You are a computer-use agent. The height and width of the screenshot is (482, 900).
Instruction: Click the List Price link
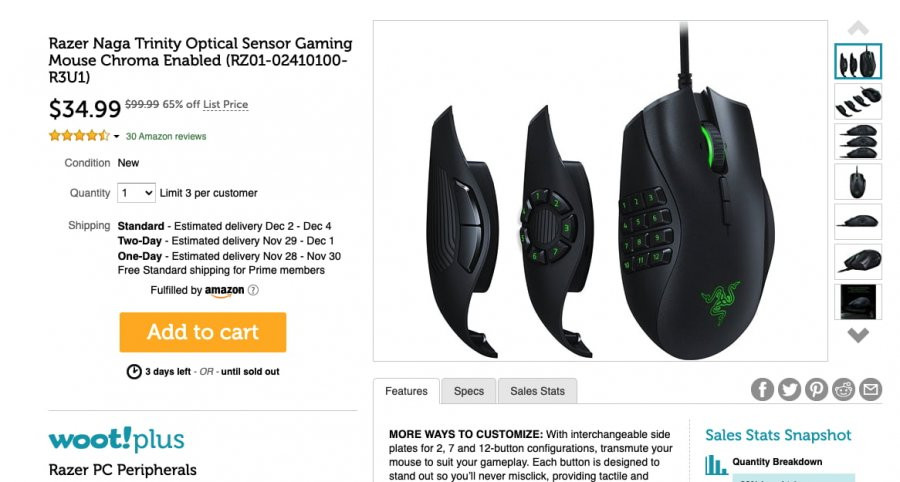pyautogui.click(x=226, y=104)
